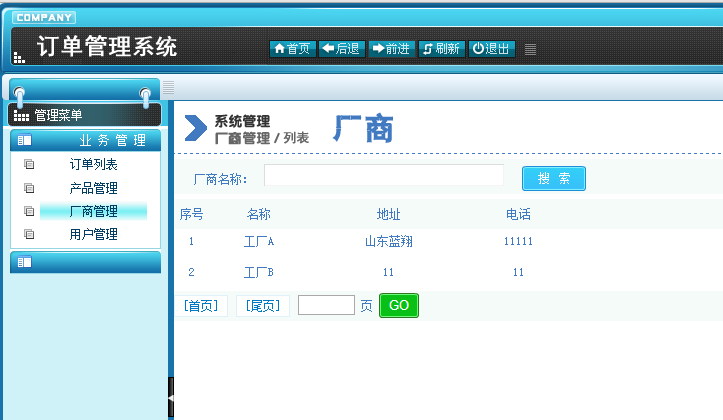Expand the second empty sidebar section
The width and height of the screenshot is (723, 420).
(85, 262)
